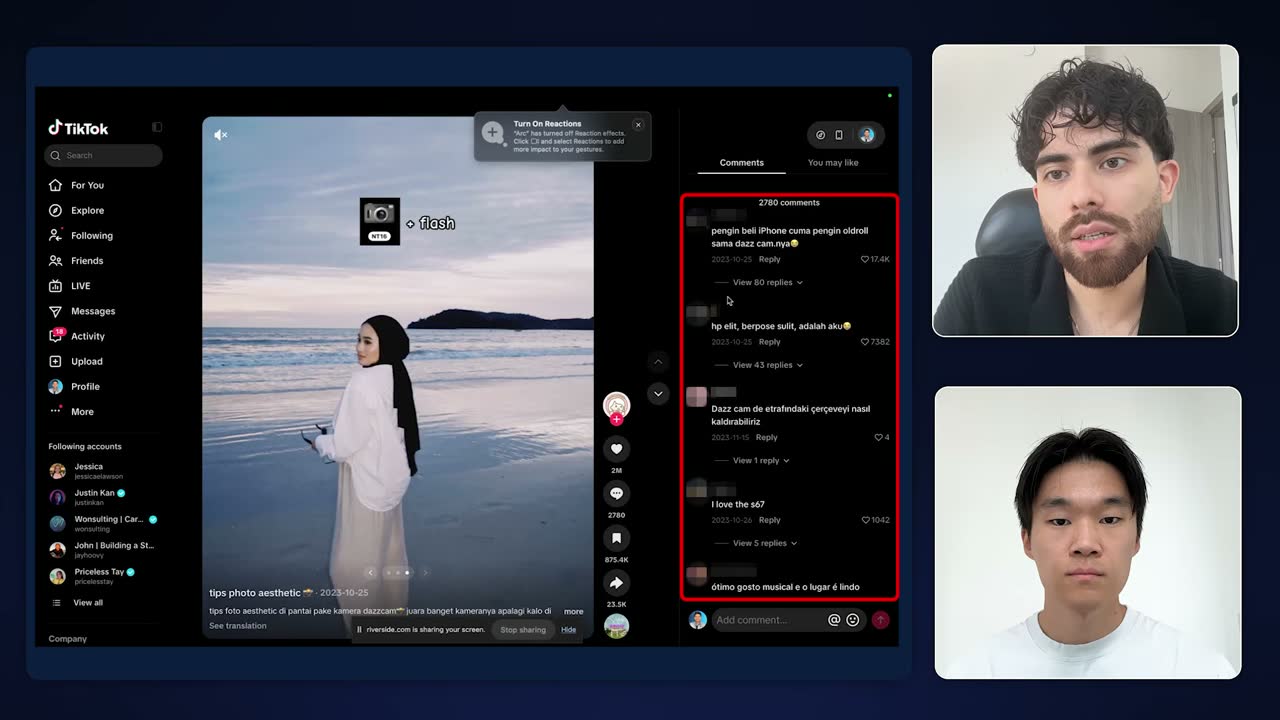Like the video with the heart icon
This screenshot has width=1280, height=720.
(617, 449)
